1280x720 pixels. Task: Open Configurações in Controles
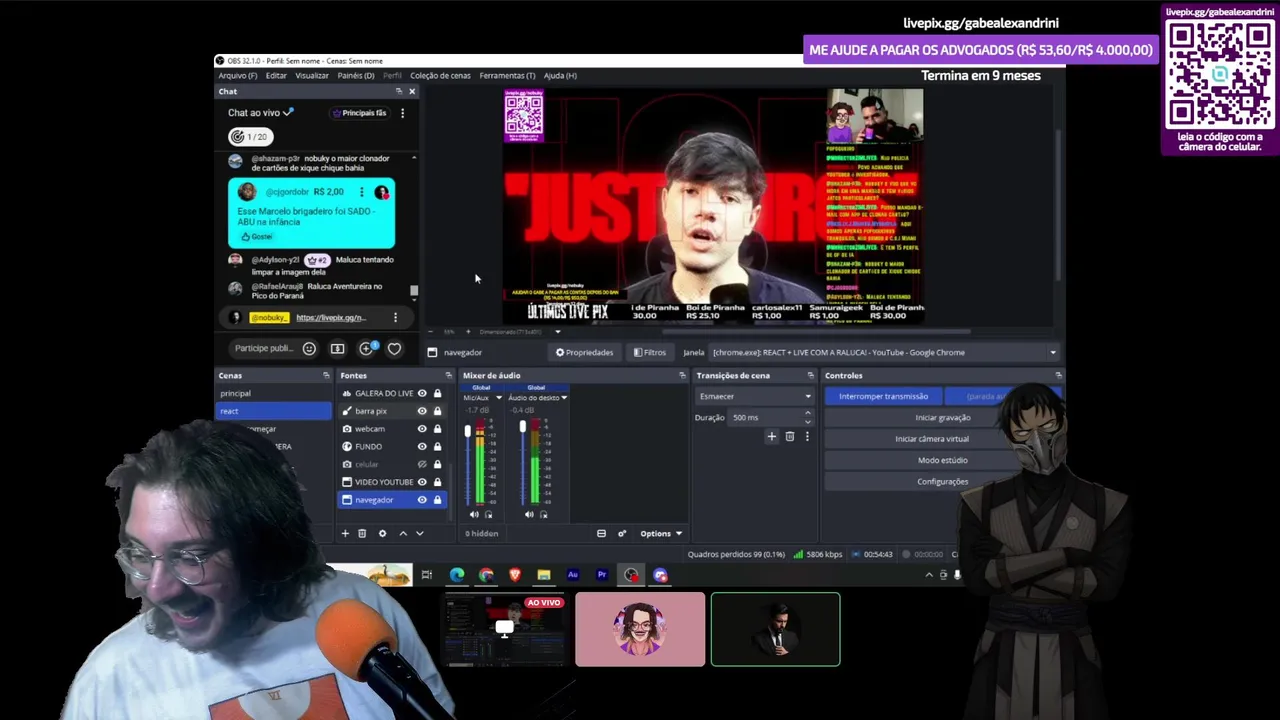pos(942,481)
